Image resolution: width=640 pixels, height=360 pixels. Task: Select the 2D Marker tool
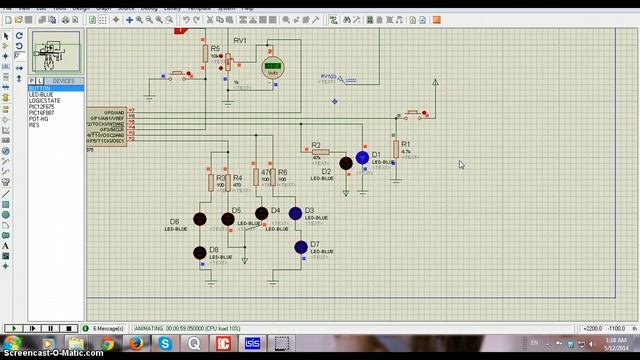click(6, 266)
